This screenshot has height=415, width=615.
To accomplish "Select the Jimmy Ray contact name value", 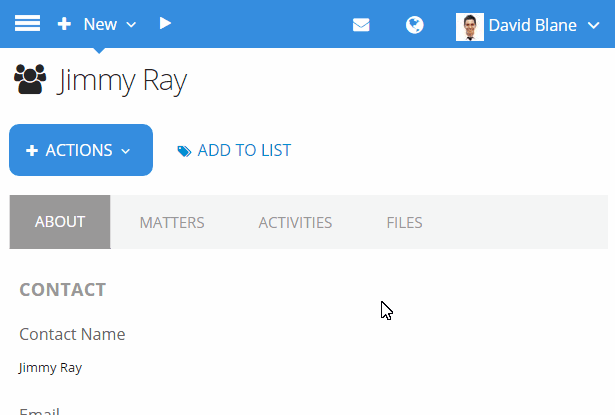I will (x=50, y=368).
